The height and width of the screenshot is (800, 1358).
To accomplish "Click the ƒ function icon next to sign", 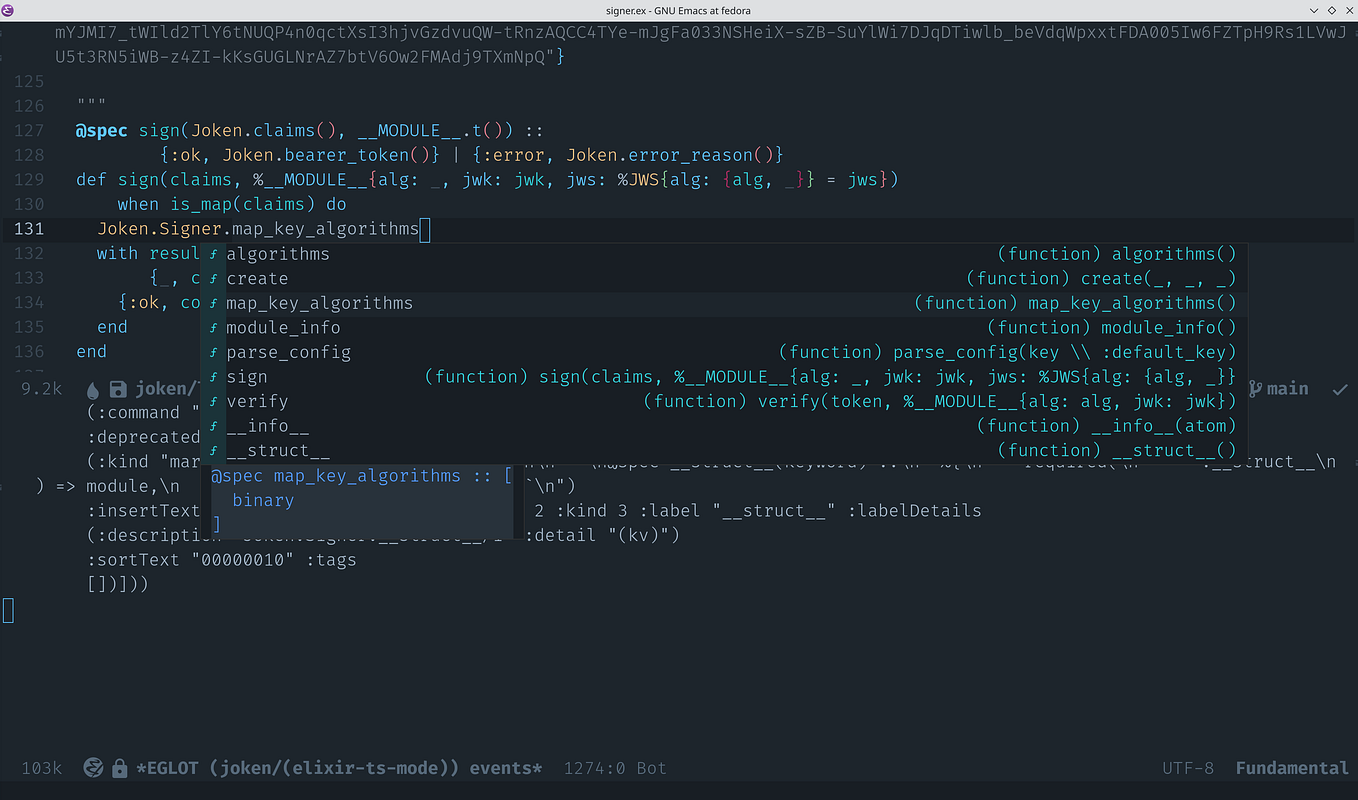I will point(213,376).
